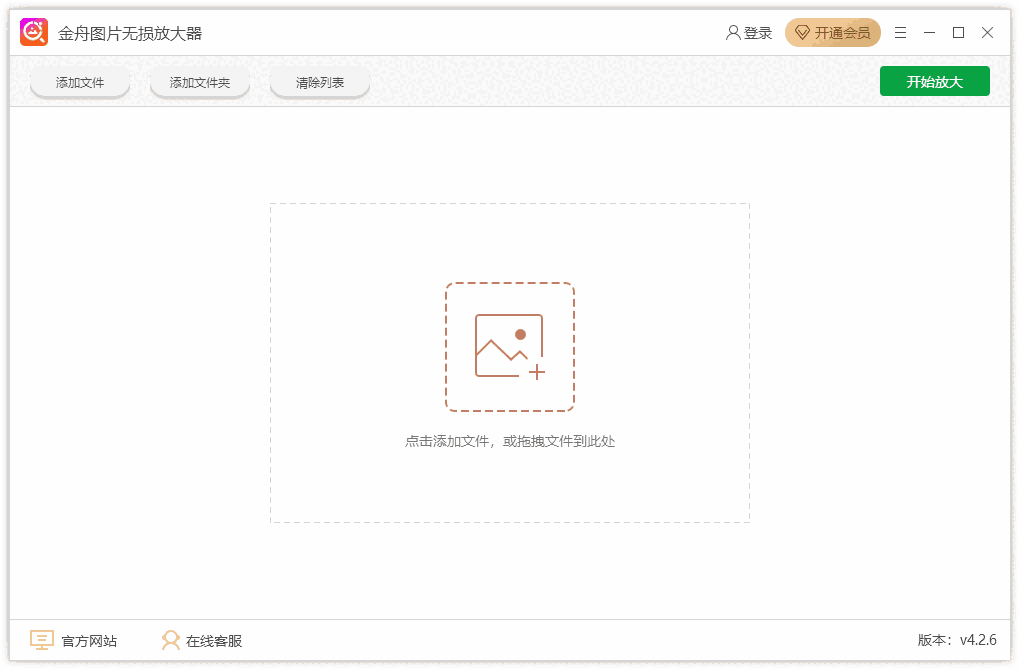The height and width of the screenshot is (670, 1020).
Task: Open the login panel via user icon
Action: [x=734, y=32]
